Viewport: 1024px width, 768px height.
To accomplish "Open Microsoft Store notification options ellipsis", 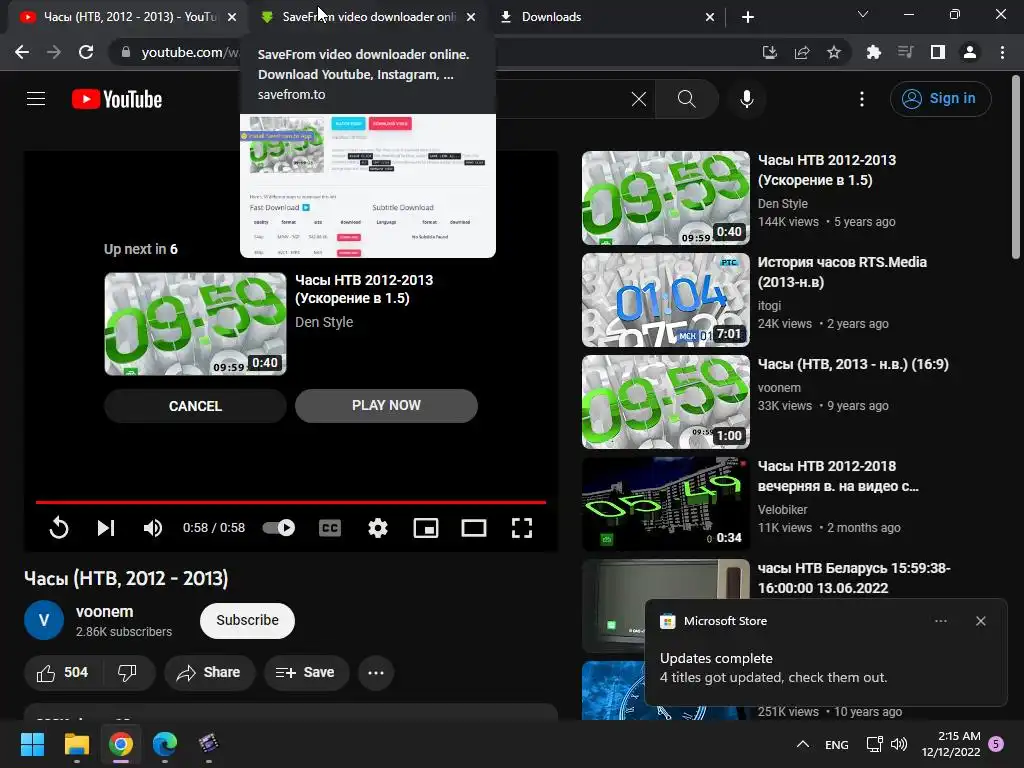I will click(940, 621).
